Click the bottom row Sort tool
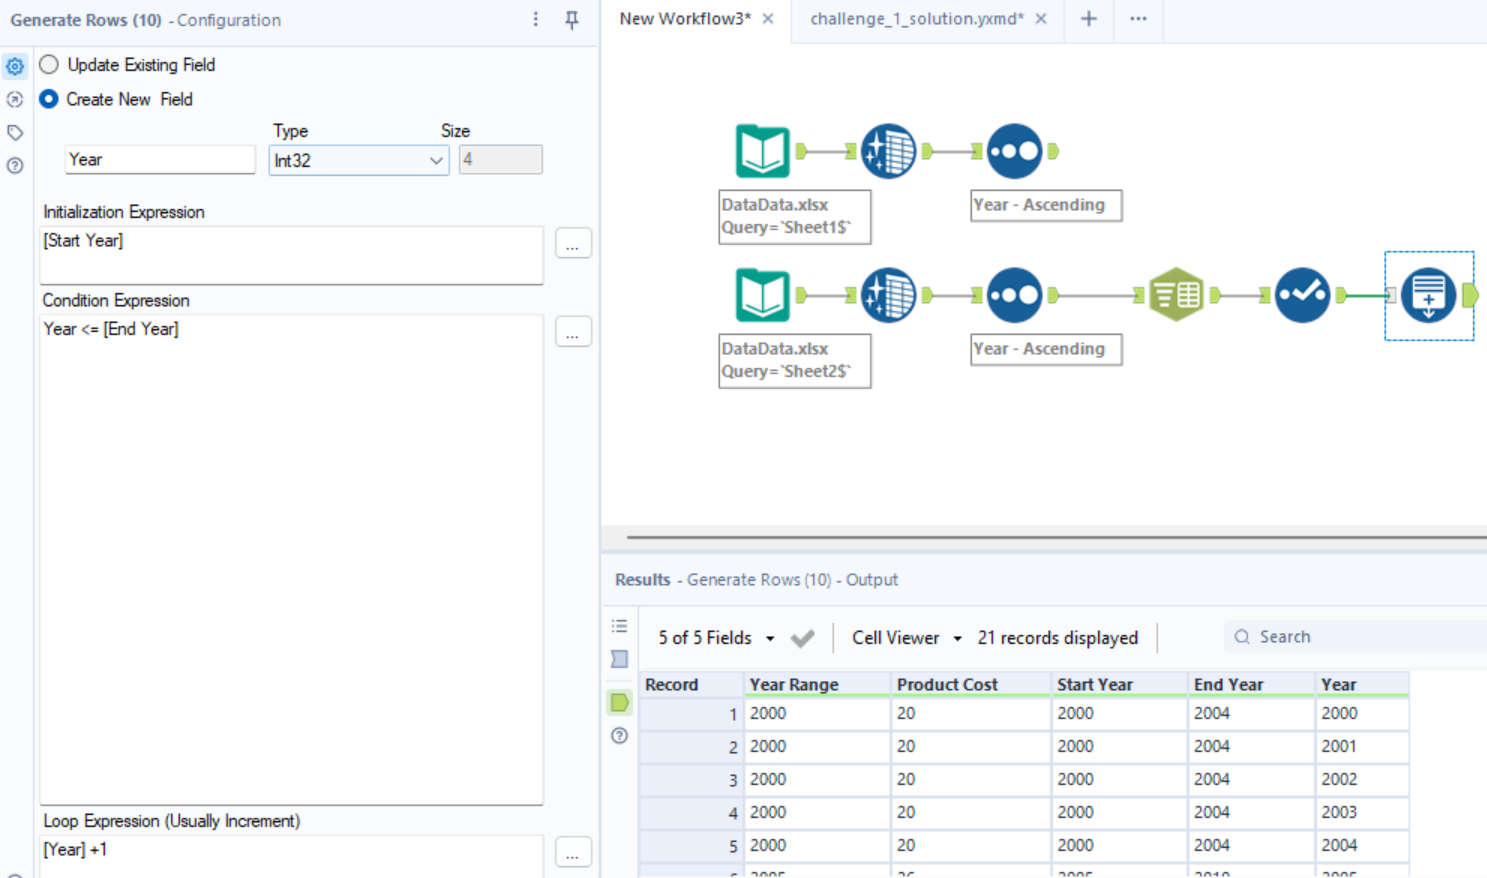Viewport: 1487px width, 878px height. point(1014,295)
